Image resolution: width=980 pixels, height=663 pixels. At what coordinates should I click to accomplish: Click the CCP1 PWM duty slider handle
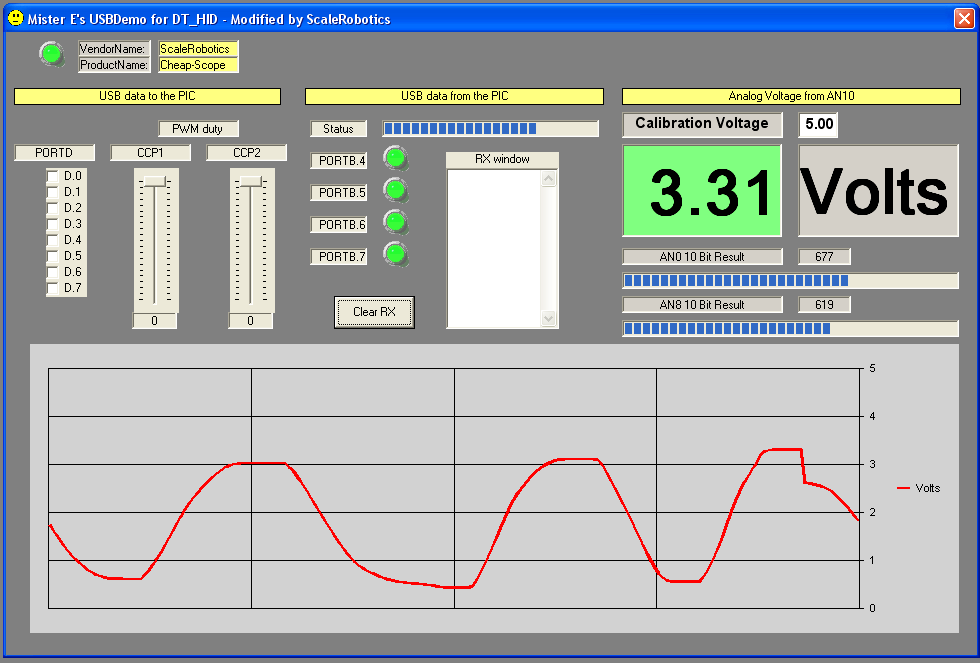coord(153,181)
